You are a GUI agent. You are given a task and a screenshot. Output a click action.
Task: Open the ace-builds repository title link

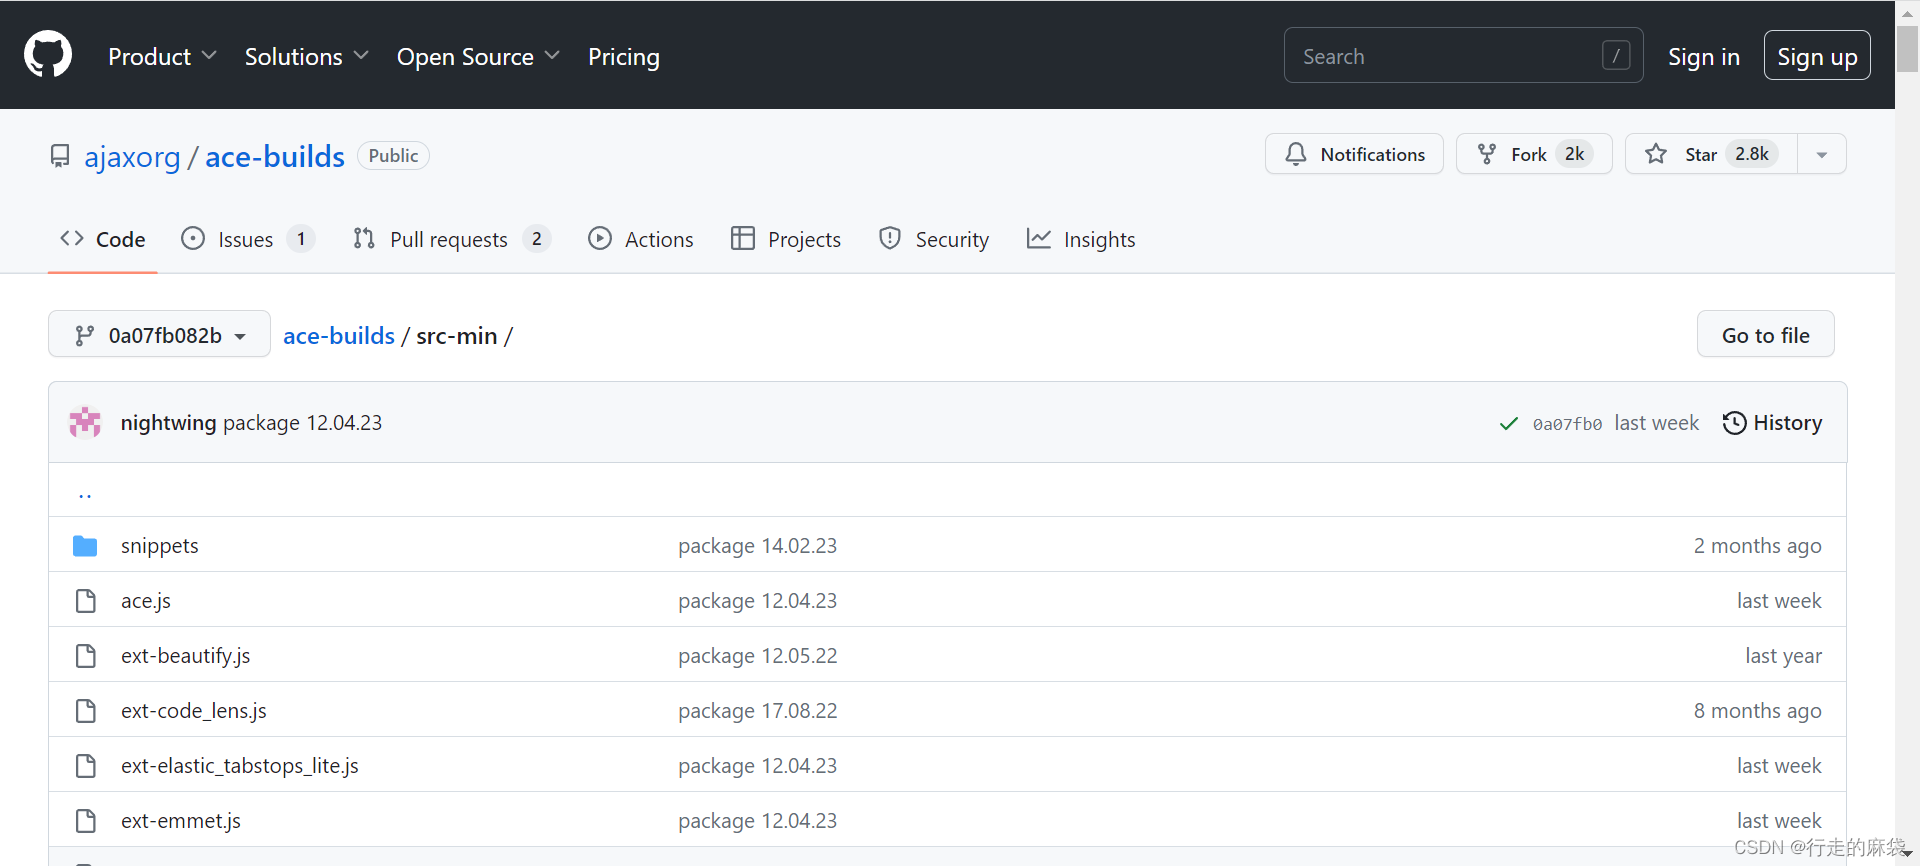click(x=275, y=157)
